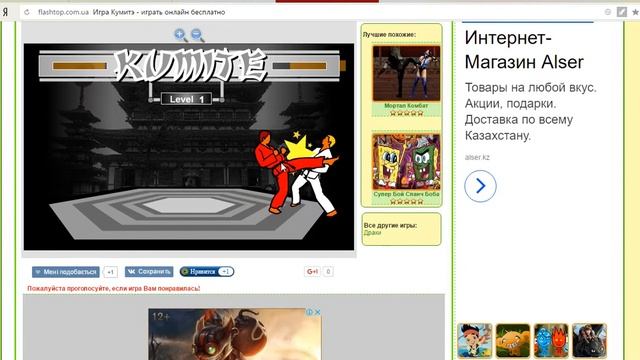
Task: Click the left player's health bar
Action: click(x=80, y=66)
